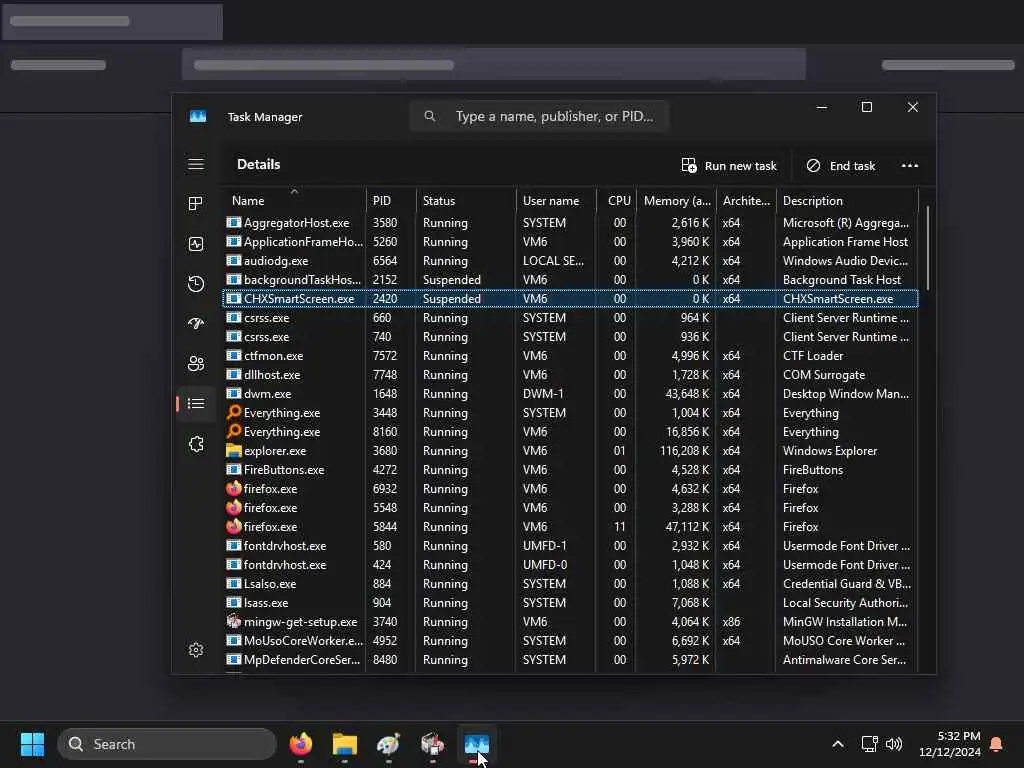Screen dimensions: 1024x768
Task: Click the Everything.exe icon for PID 3448
Action: [x=234, y=412]
